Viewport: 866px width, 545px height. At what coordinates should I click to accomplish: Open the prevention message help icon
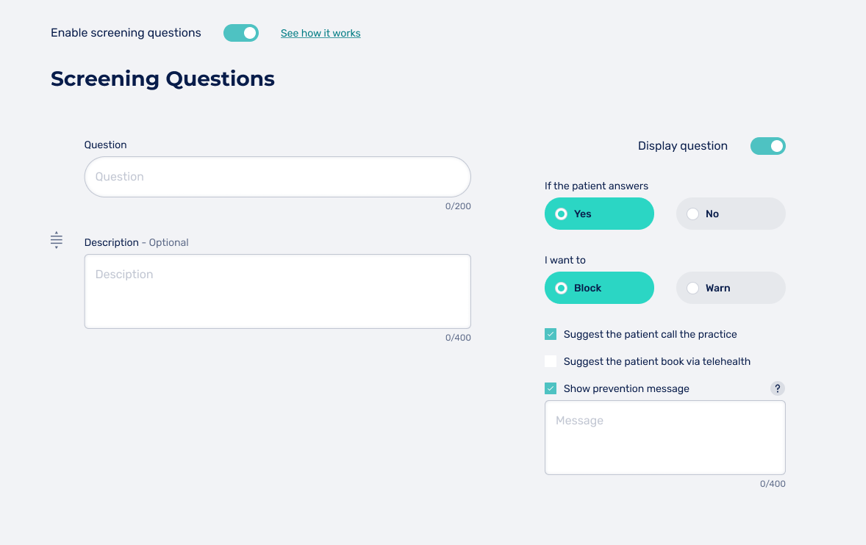click(x=777, y=389)
